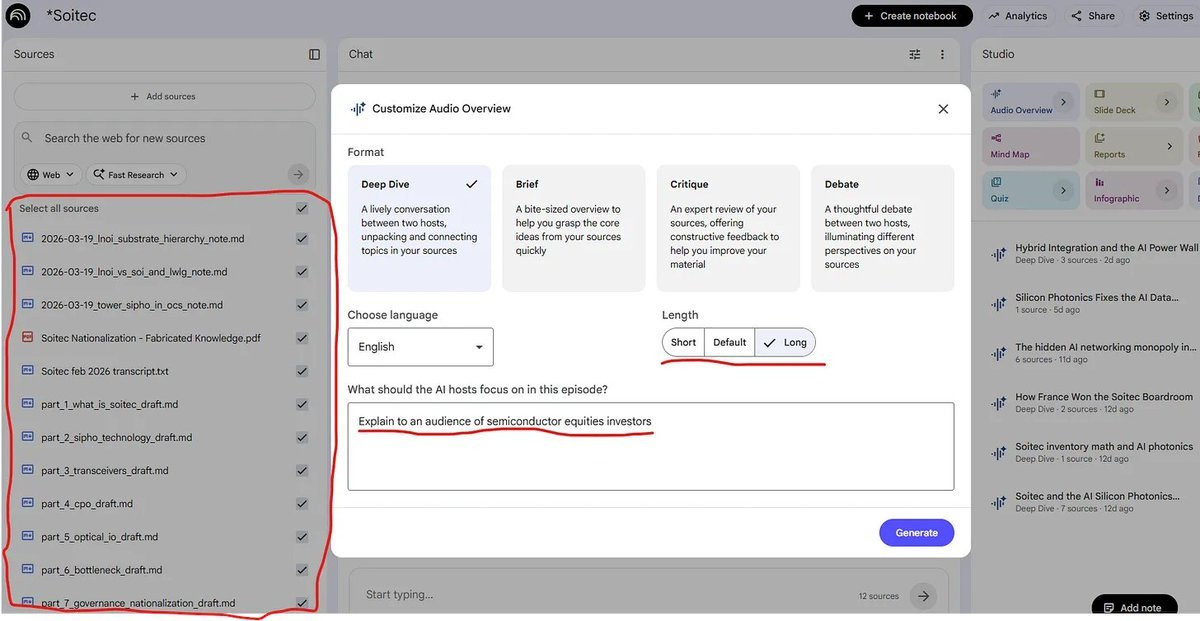Image resolution: width=1200 pixels, height=621 pixels.
Task: Open chat configuration sliders icon
Action: click(914, 54)
